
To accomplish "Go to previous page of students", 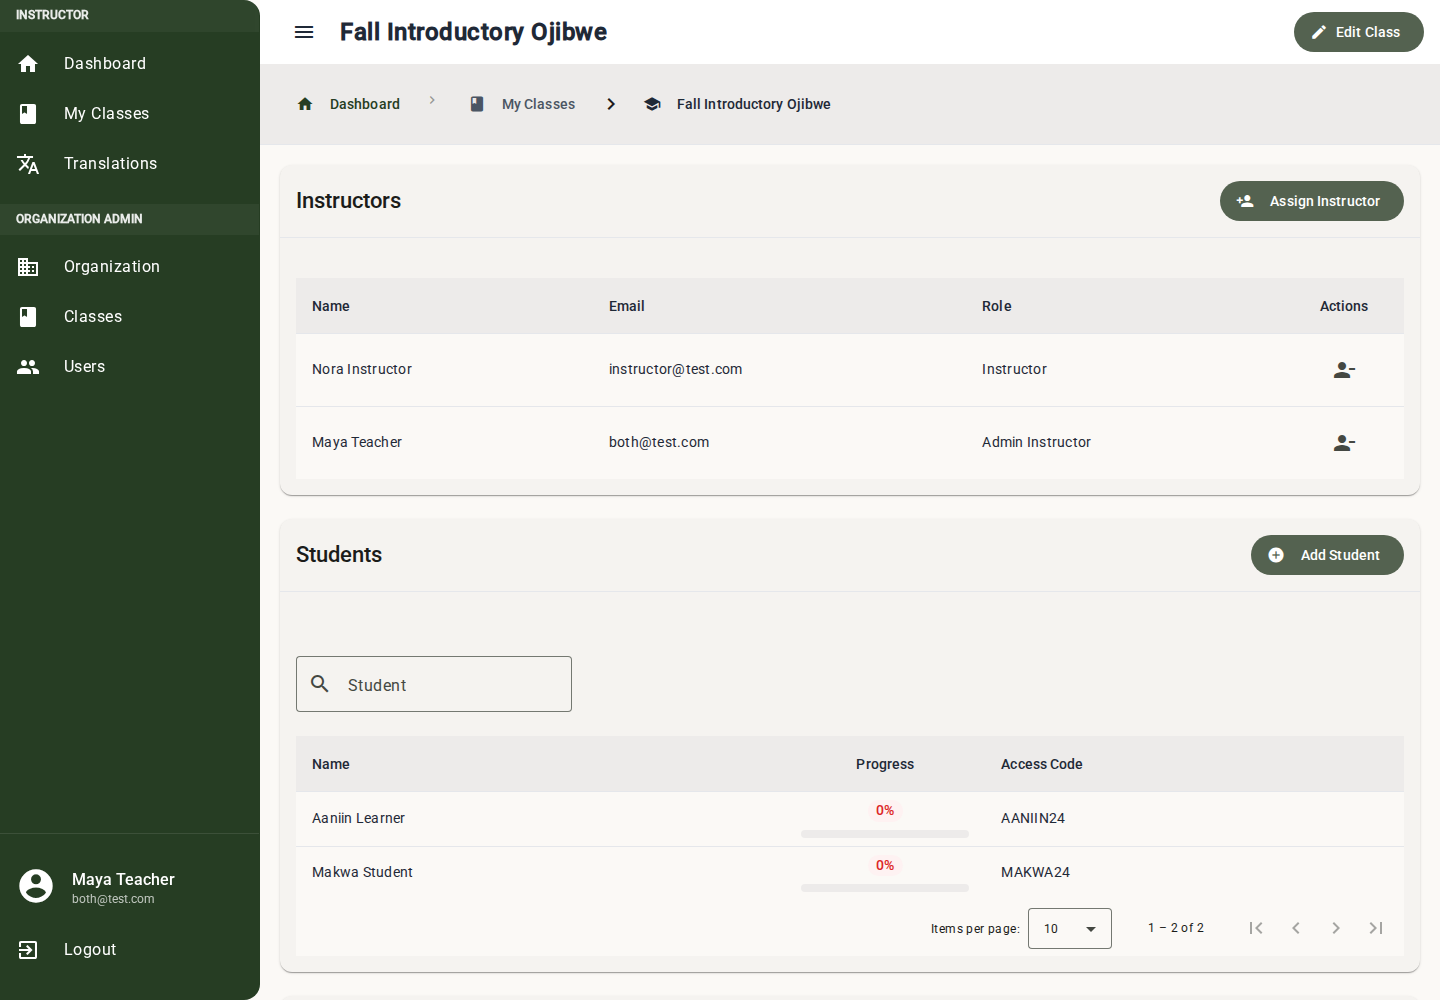I will pyautogui.click(x=1296, y=928).
